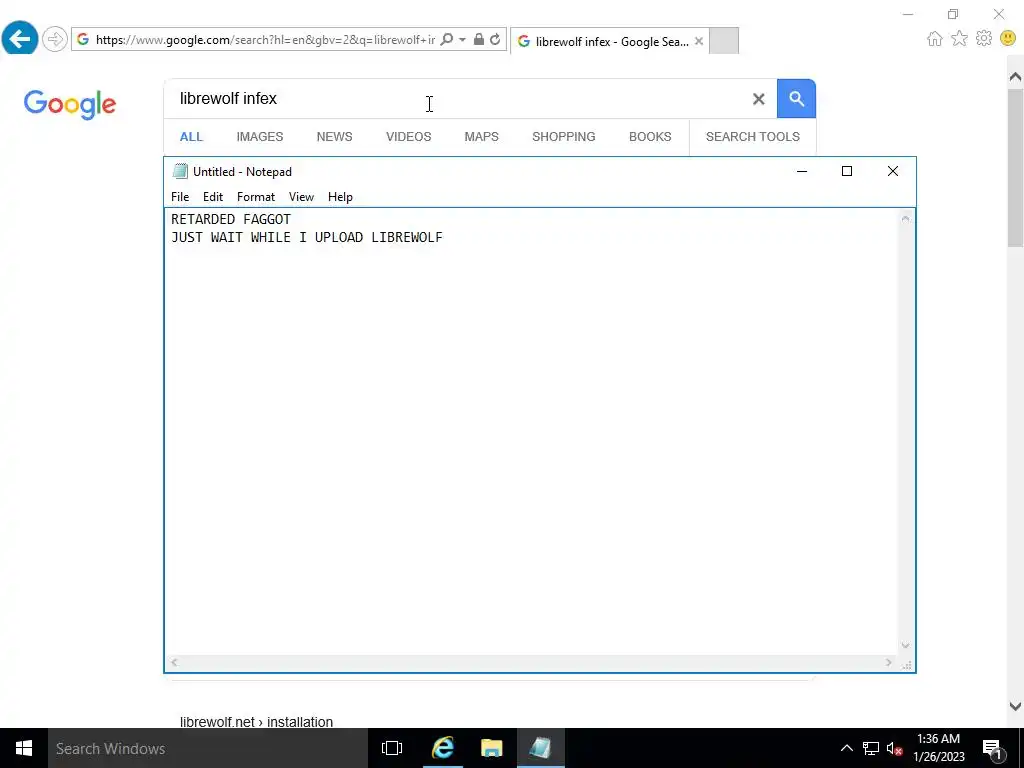
Task: Open Task View from the taskbar
Action: click(392, 748)
